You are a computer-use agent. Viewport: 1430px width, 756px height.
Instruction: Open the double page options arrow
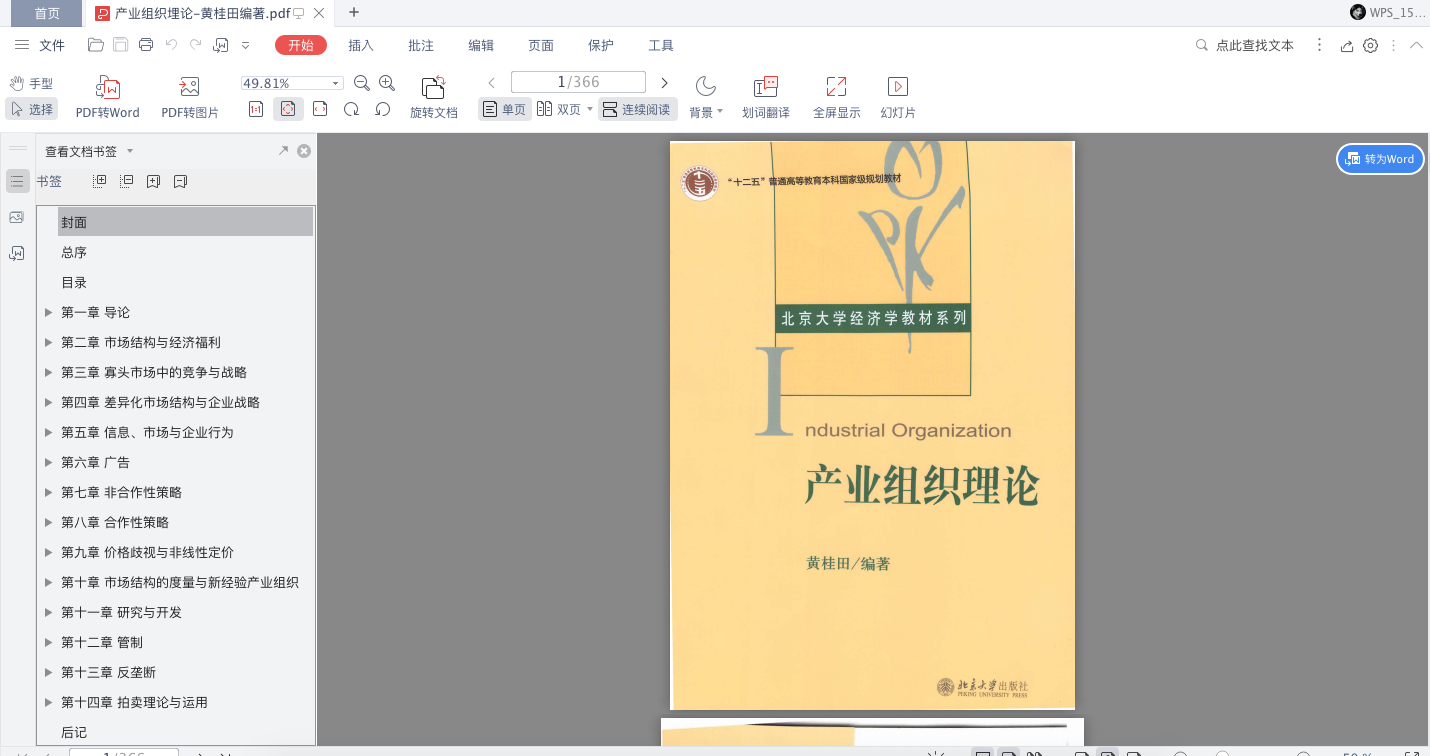coord(590,109)
